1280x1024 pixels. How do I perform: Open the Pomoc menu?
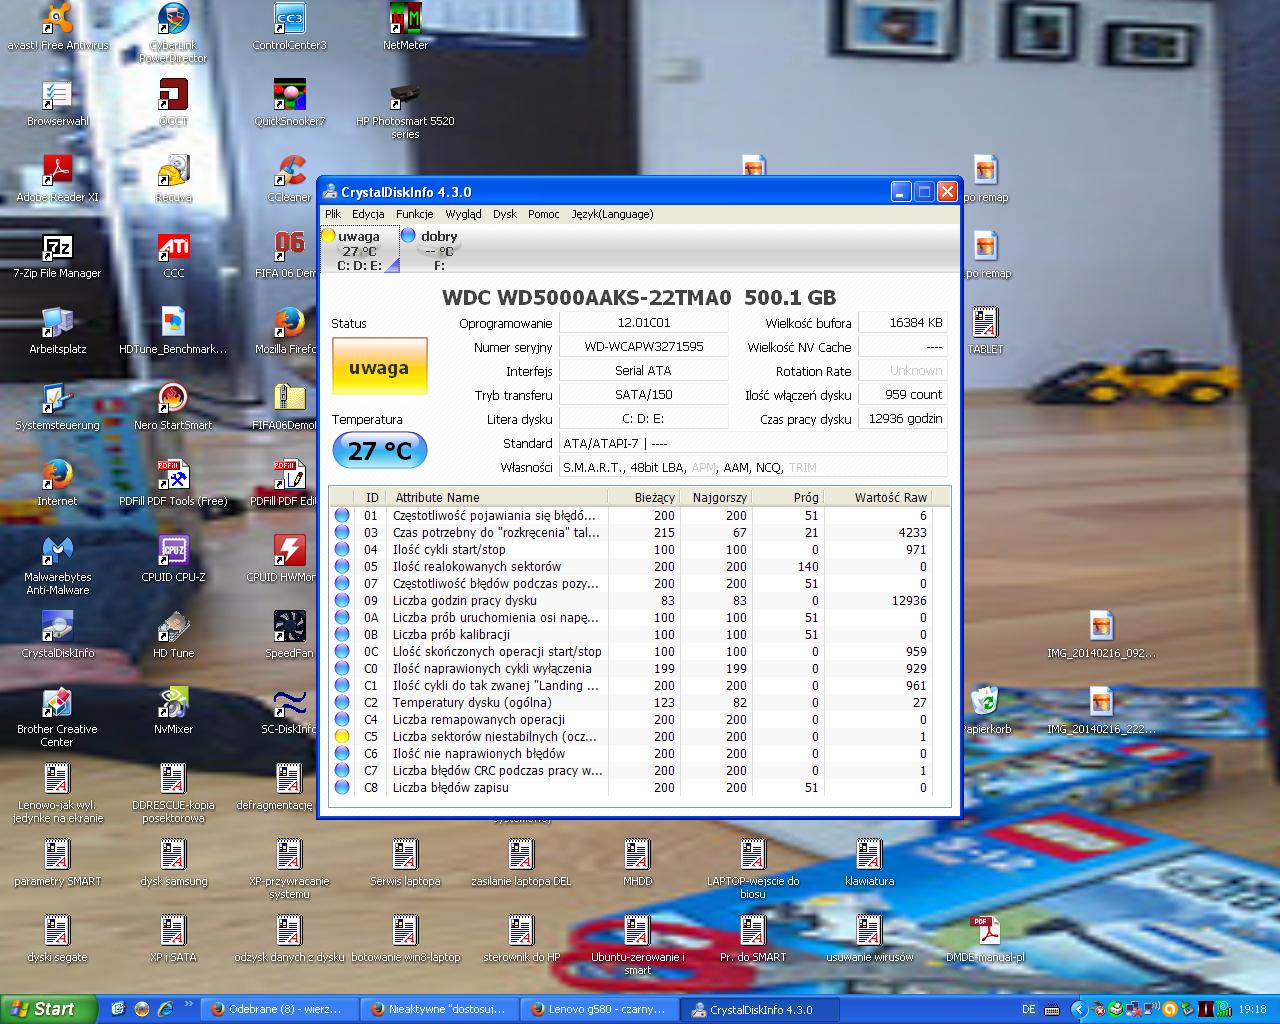pos(544,214)
